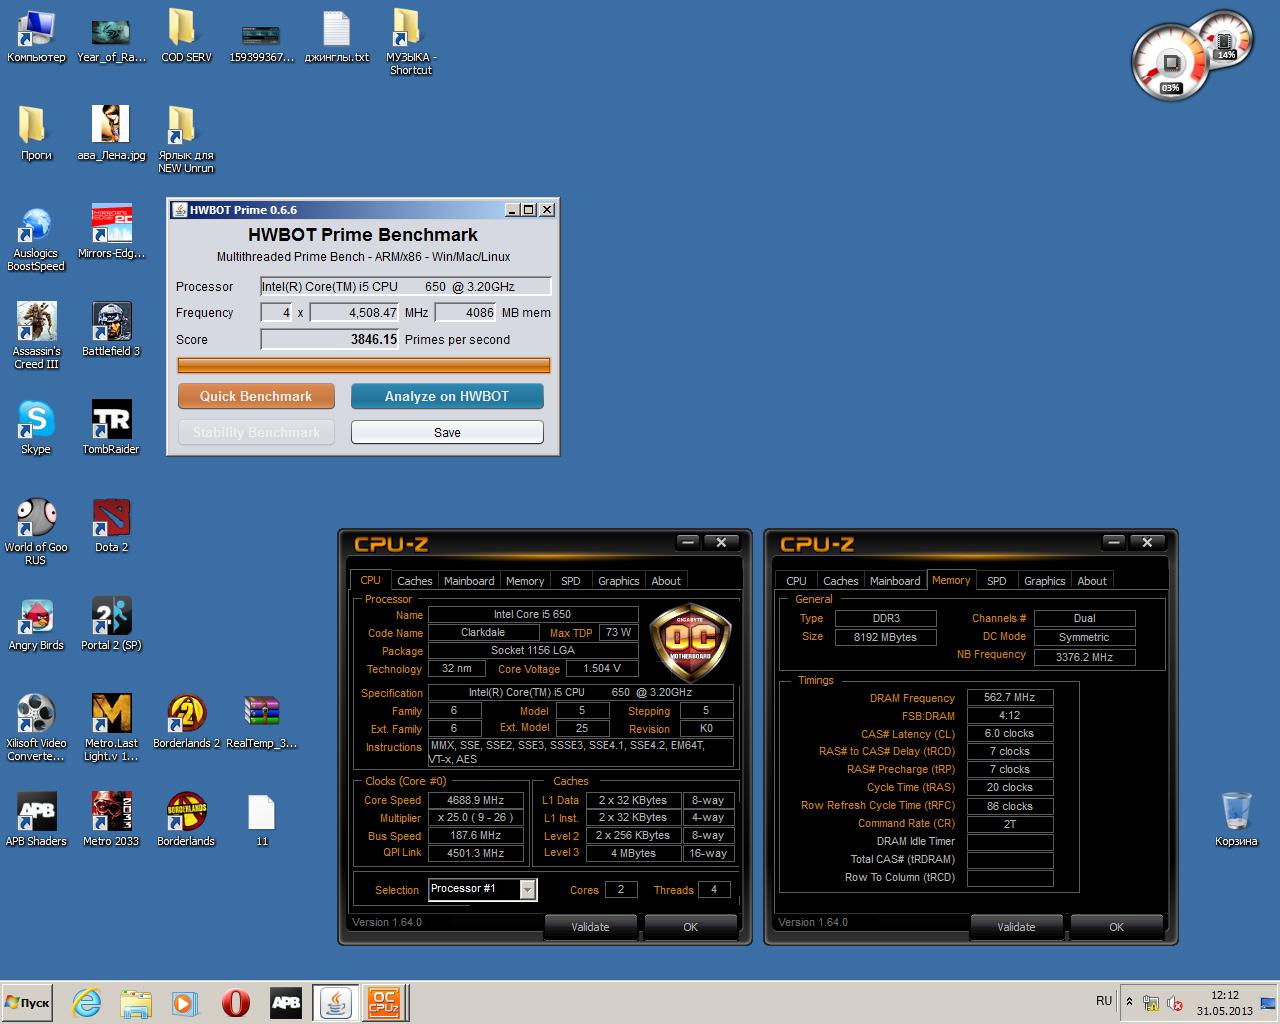Launch Borderlands 2 shortcut
Viewport: 1280px width, 1024px height.
click(x=186, y=722)
